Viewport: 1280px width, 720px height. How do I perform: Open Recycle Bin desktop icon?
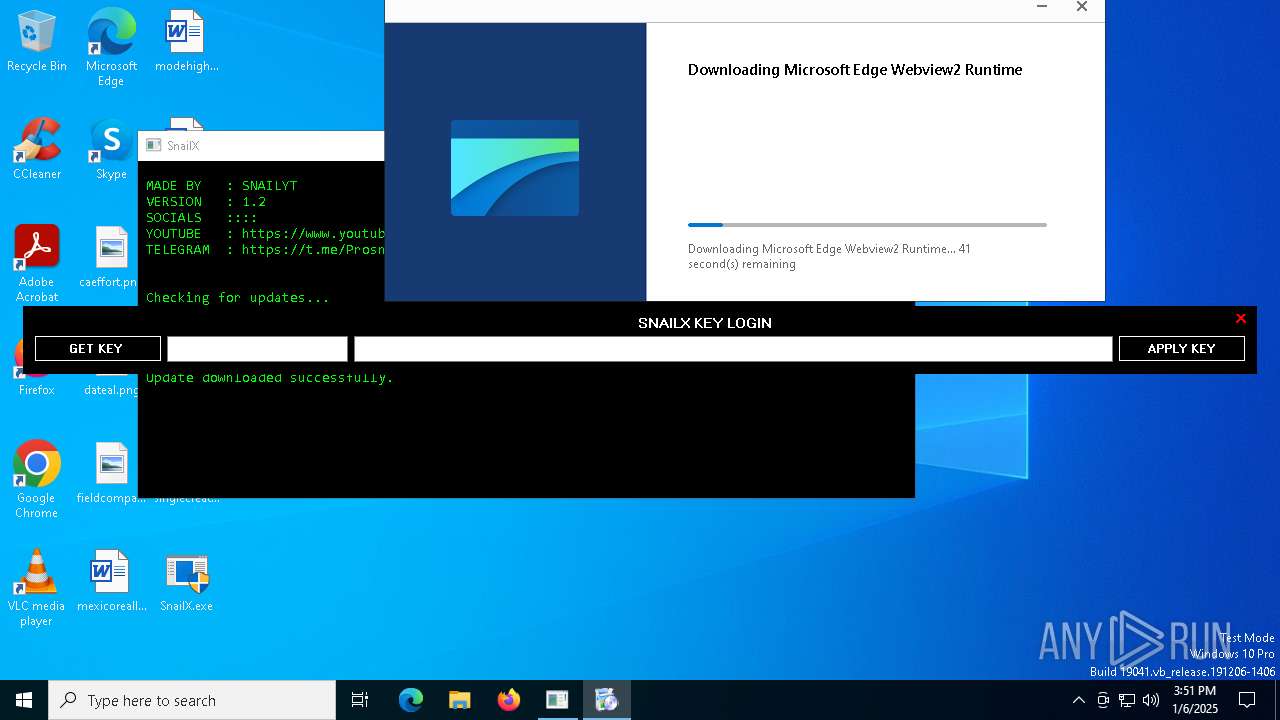point(37,42)
